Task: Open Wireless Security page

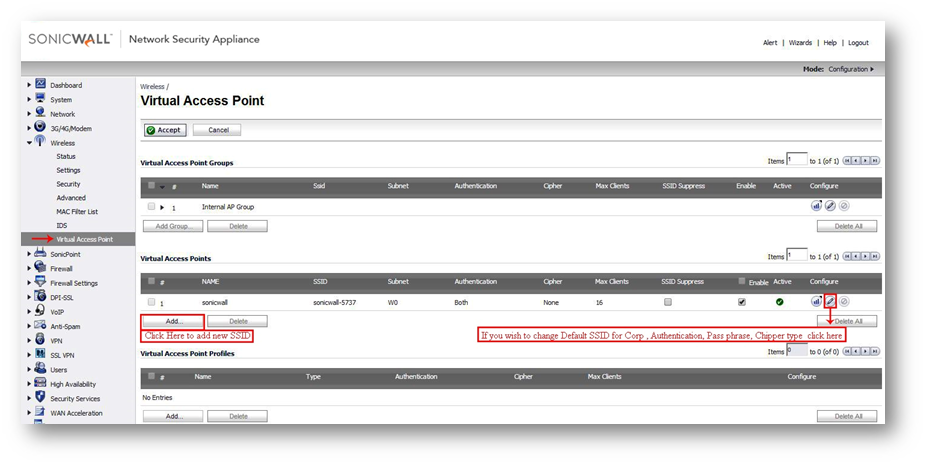Action: [68, 184]
